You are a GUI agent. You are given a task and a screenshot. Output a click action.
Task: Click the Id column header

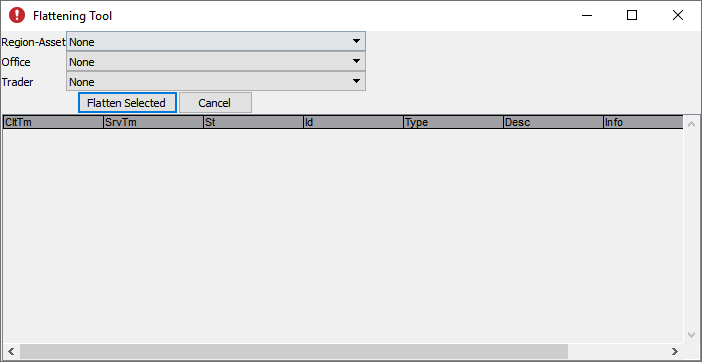pyautogui.click(x=353, y=122)
